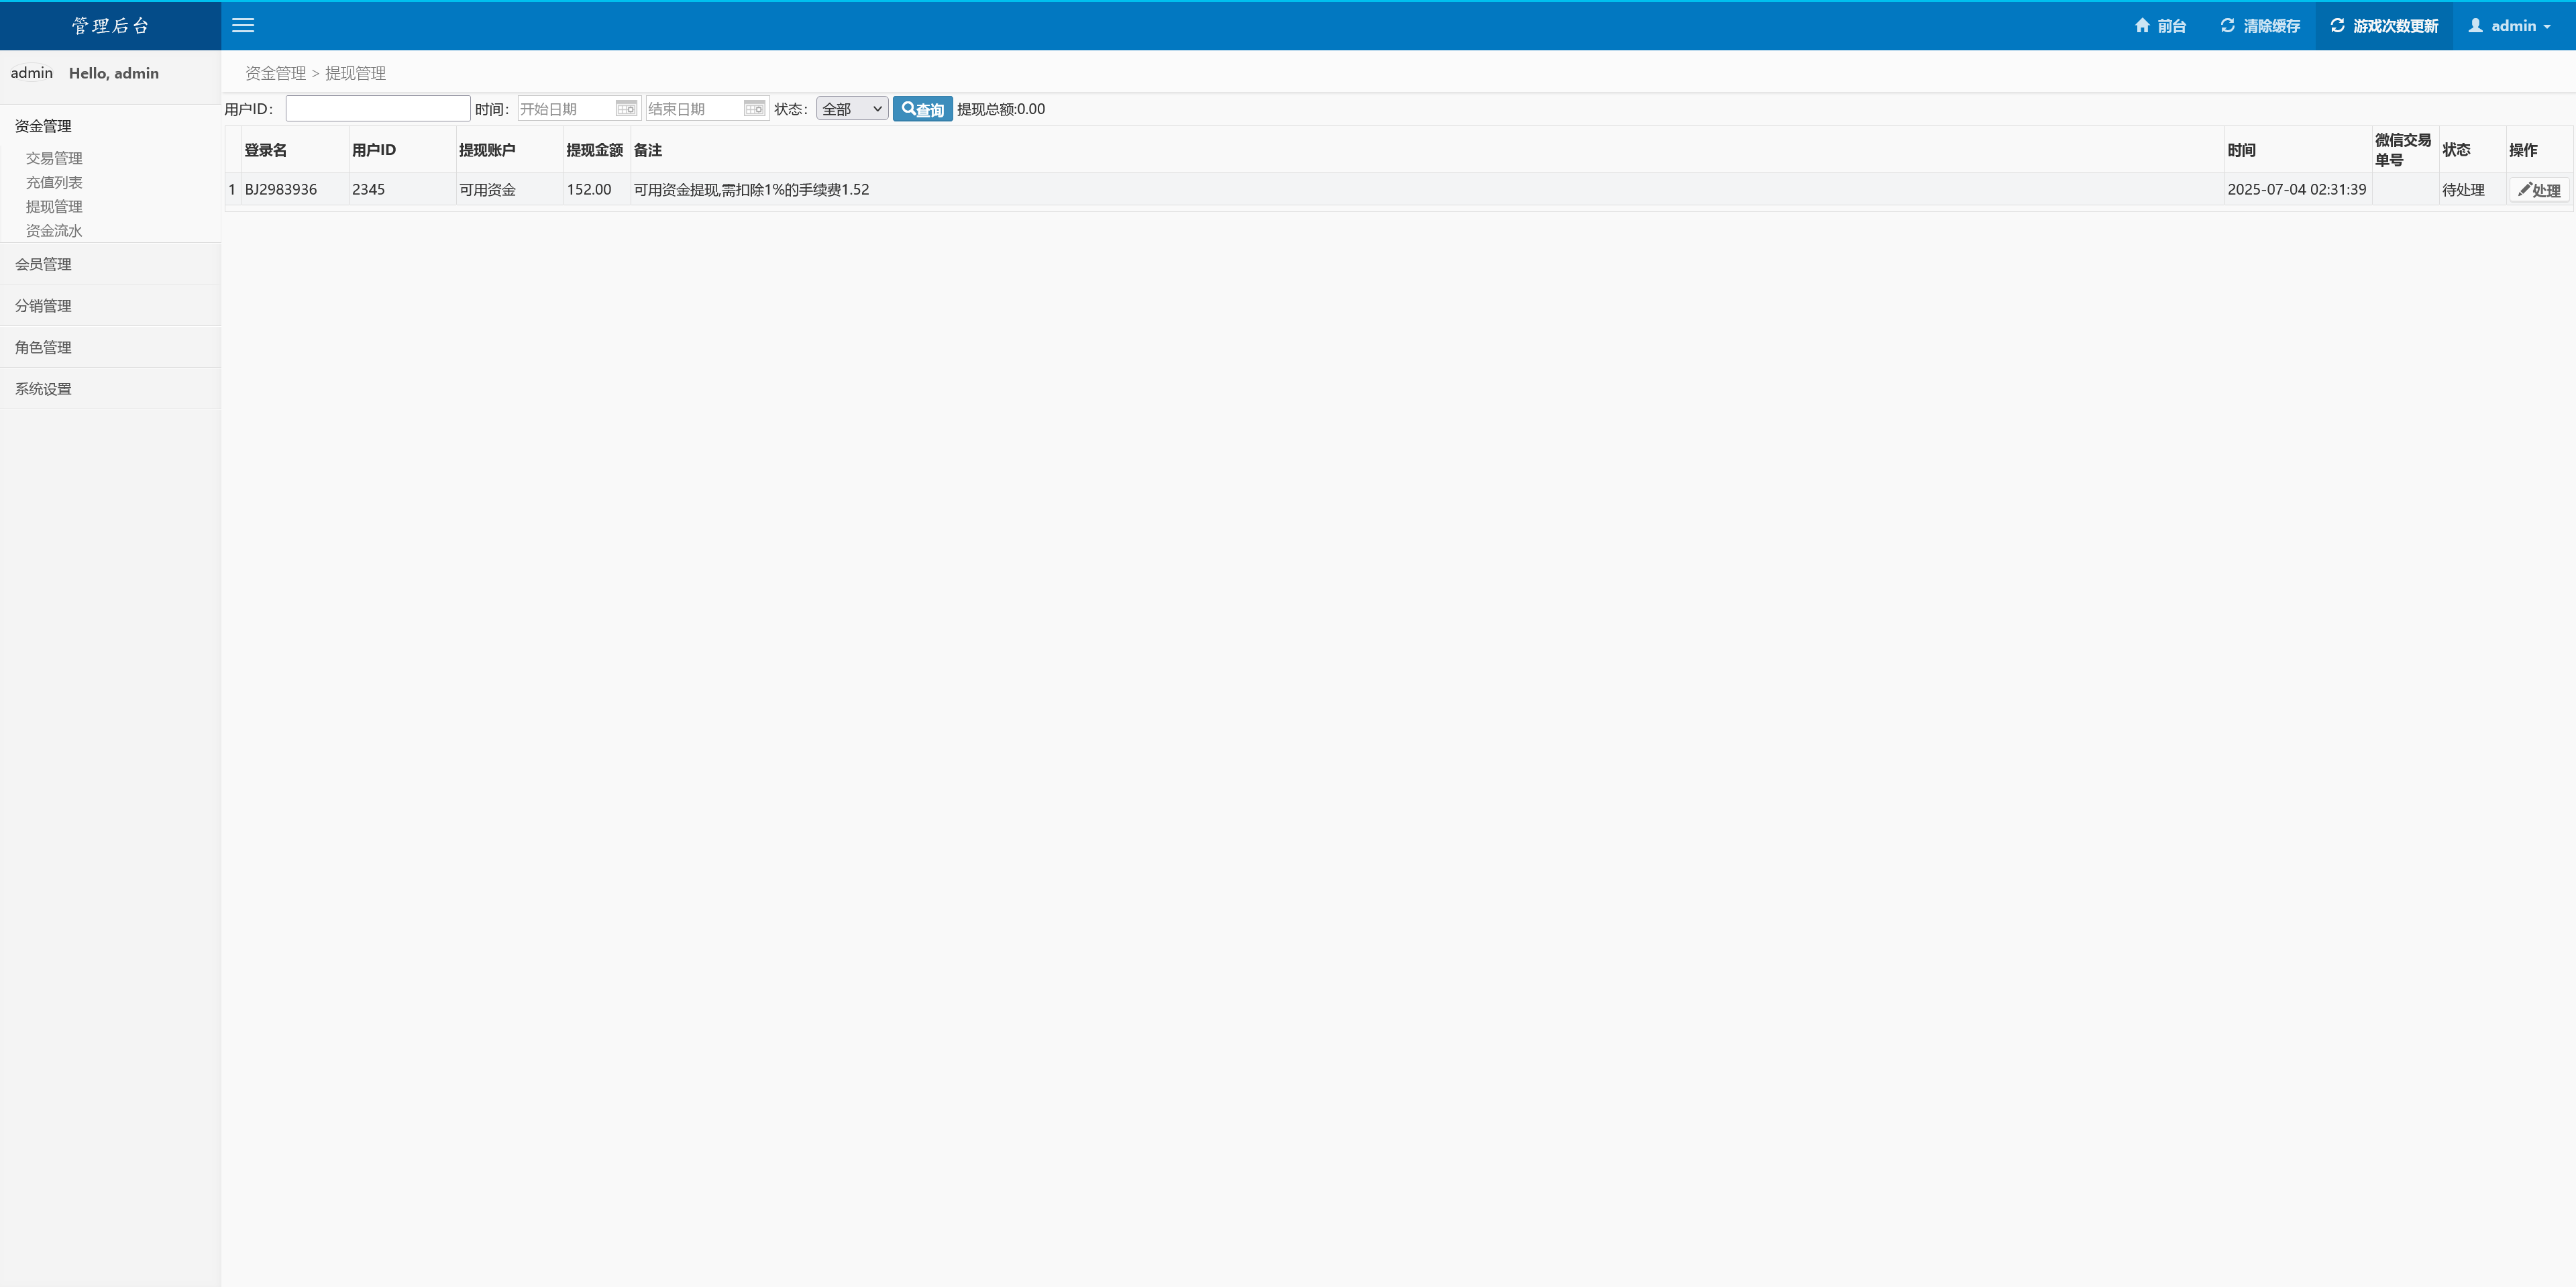Click 提现金额 column header
2576x1287 pixels.
(594, 150)
